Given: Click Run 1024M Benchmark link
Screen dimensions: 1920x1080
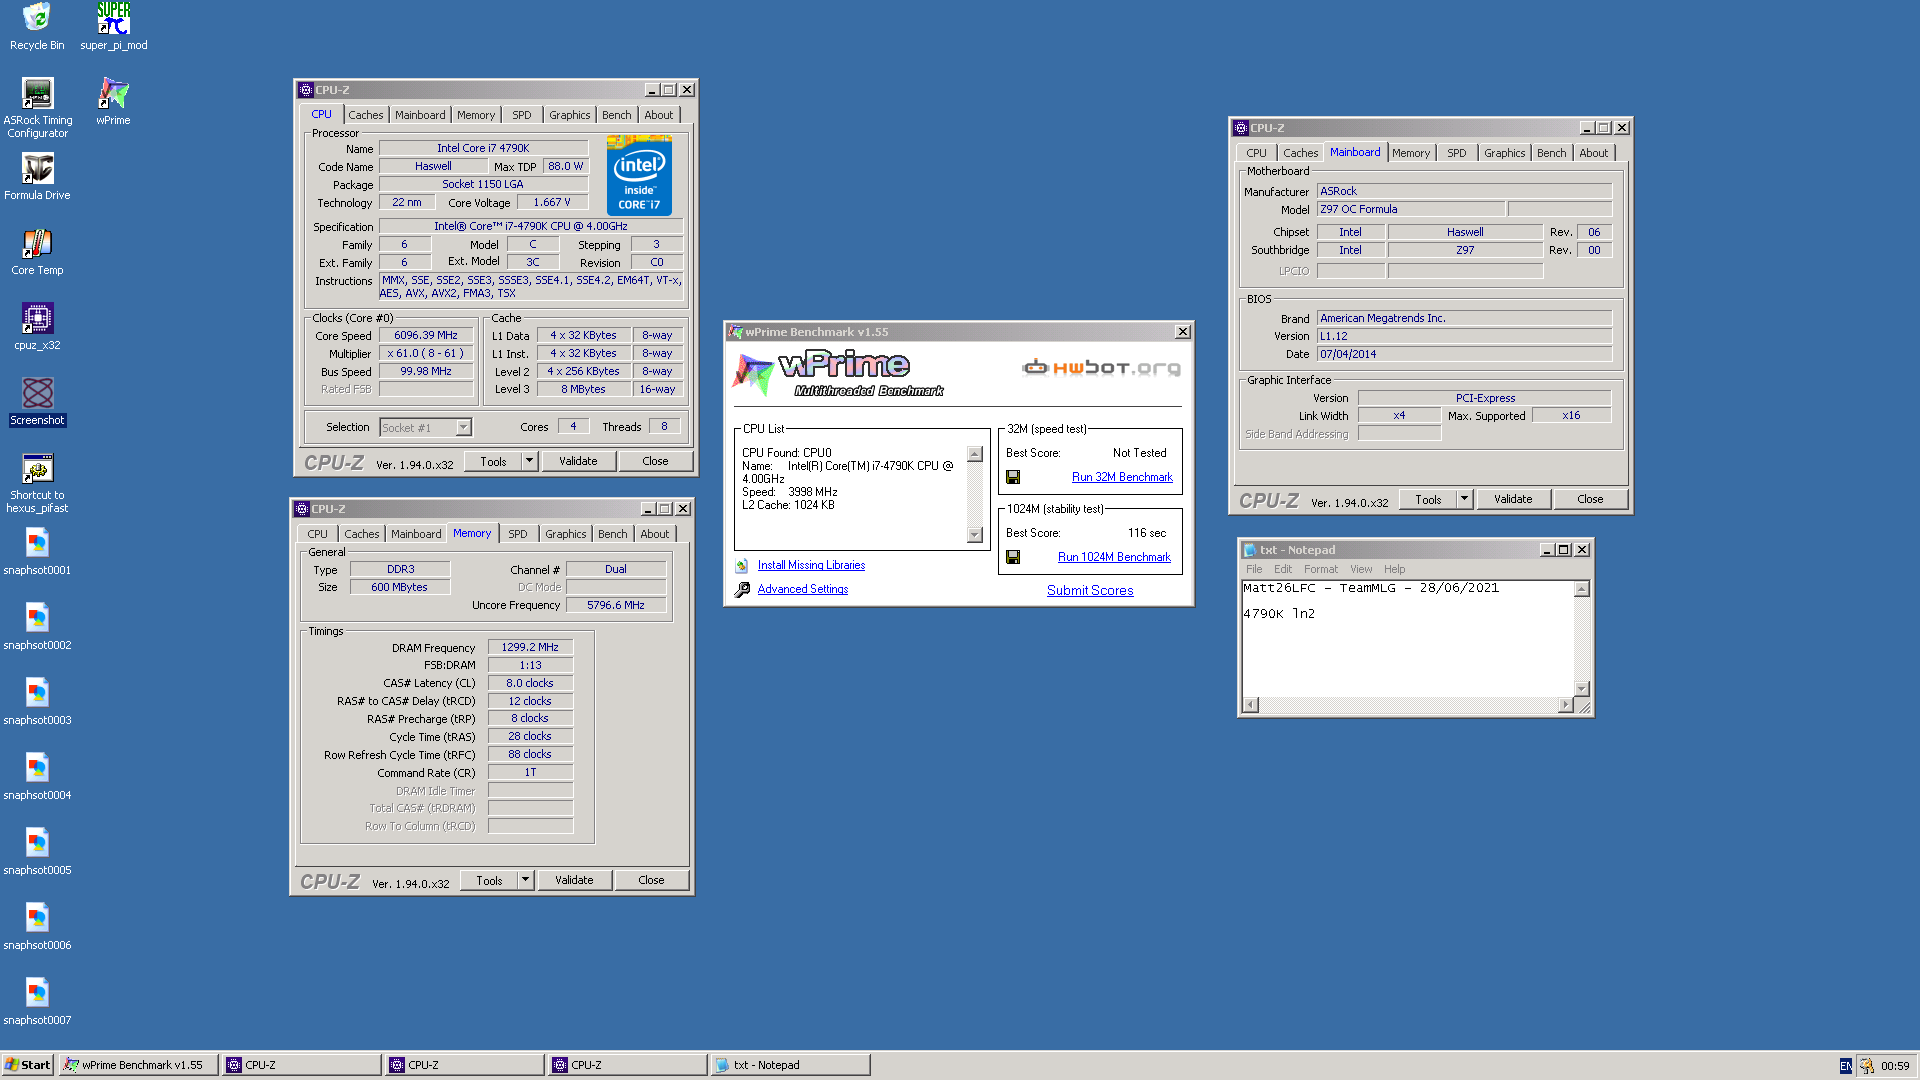Looking at the screenshot, I should [1114, 557].
